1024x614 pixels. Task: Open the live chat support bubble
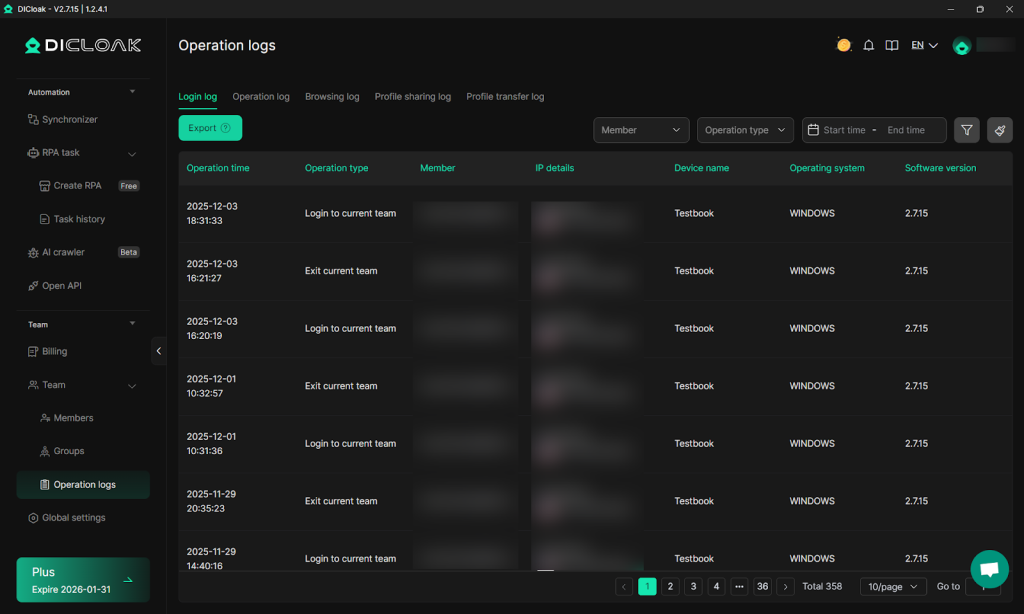989,569
